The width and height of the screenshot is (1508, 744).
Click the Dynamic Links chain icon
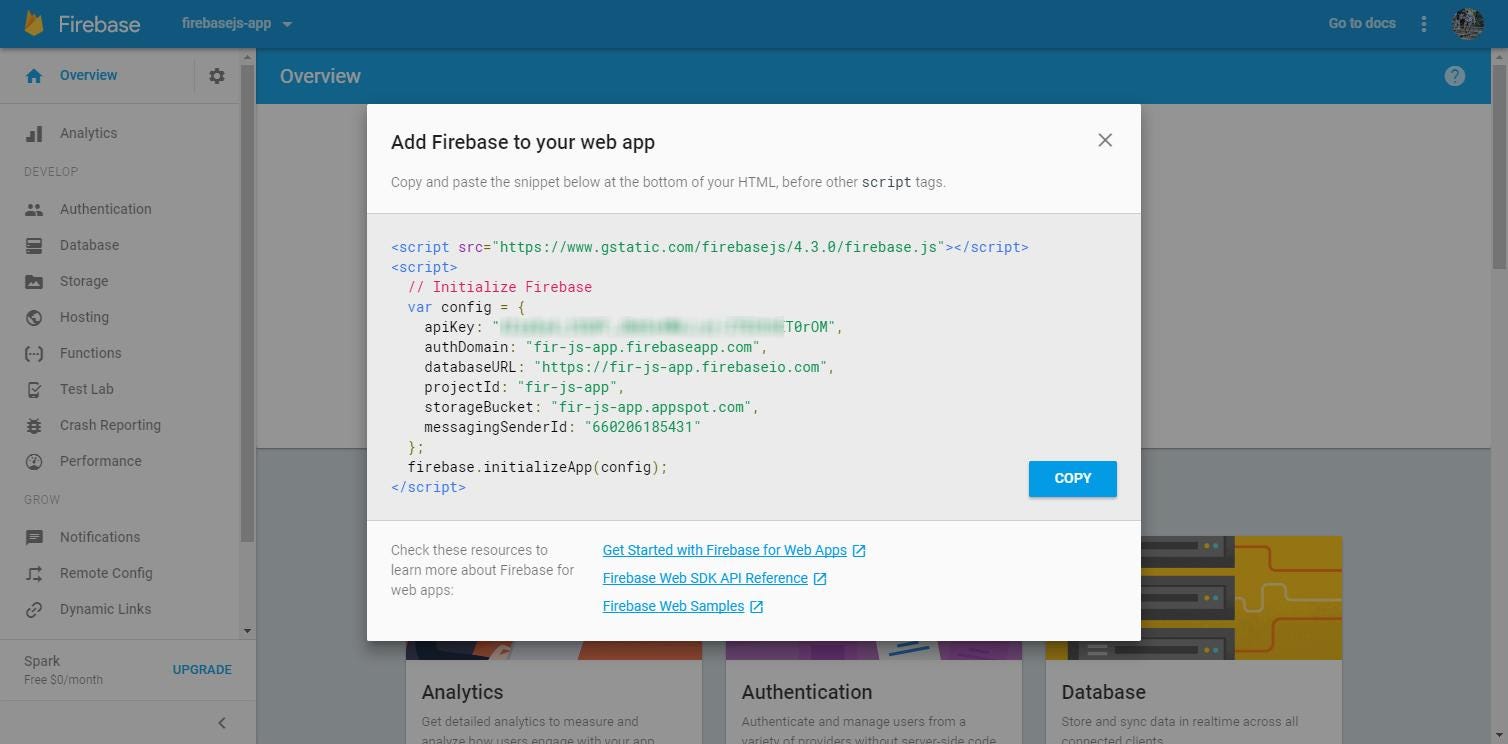pyautogui.click(x=34, y=609)
